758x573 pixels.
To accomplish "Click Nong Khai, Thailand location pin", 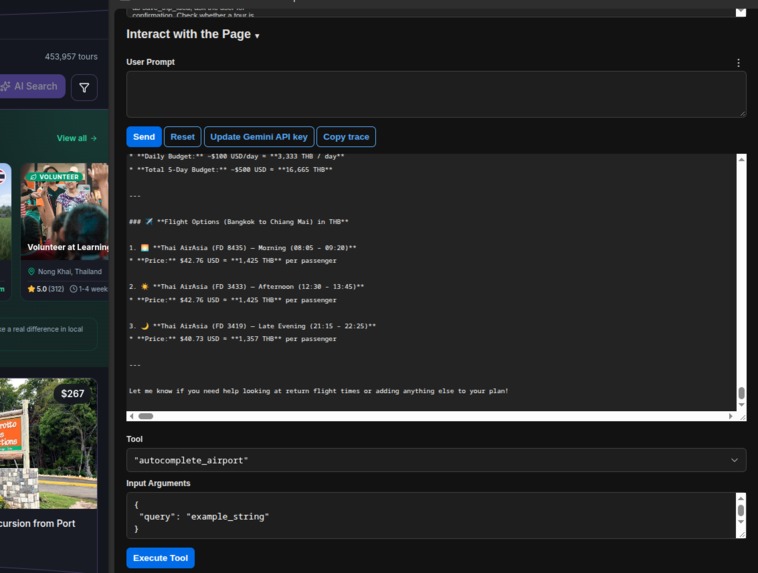I will (31, 272).
